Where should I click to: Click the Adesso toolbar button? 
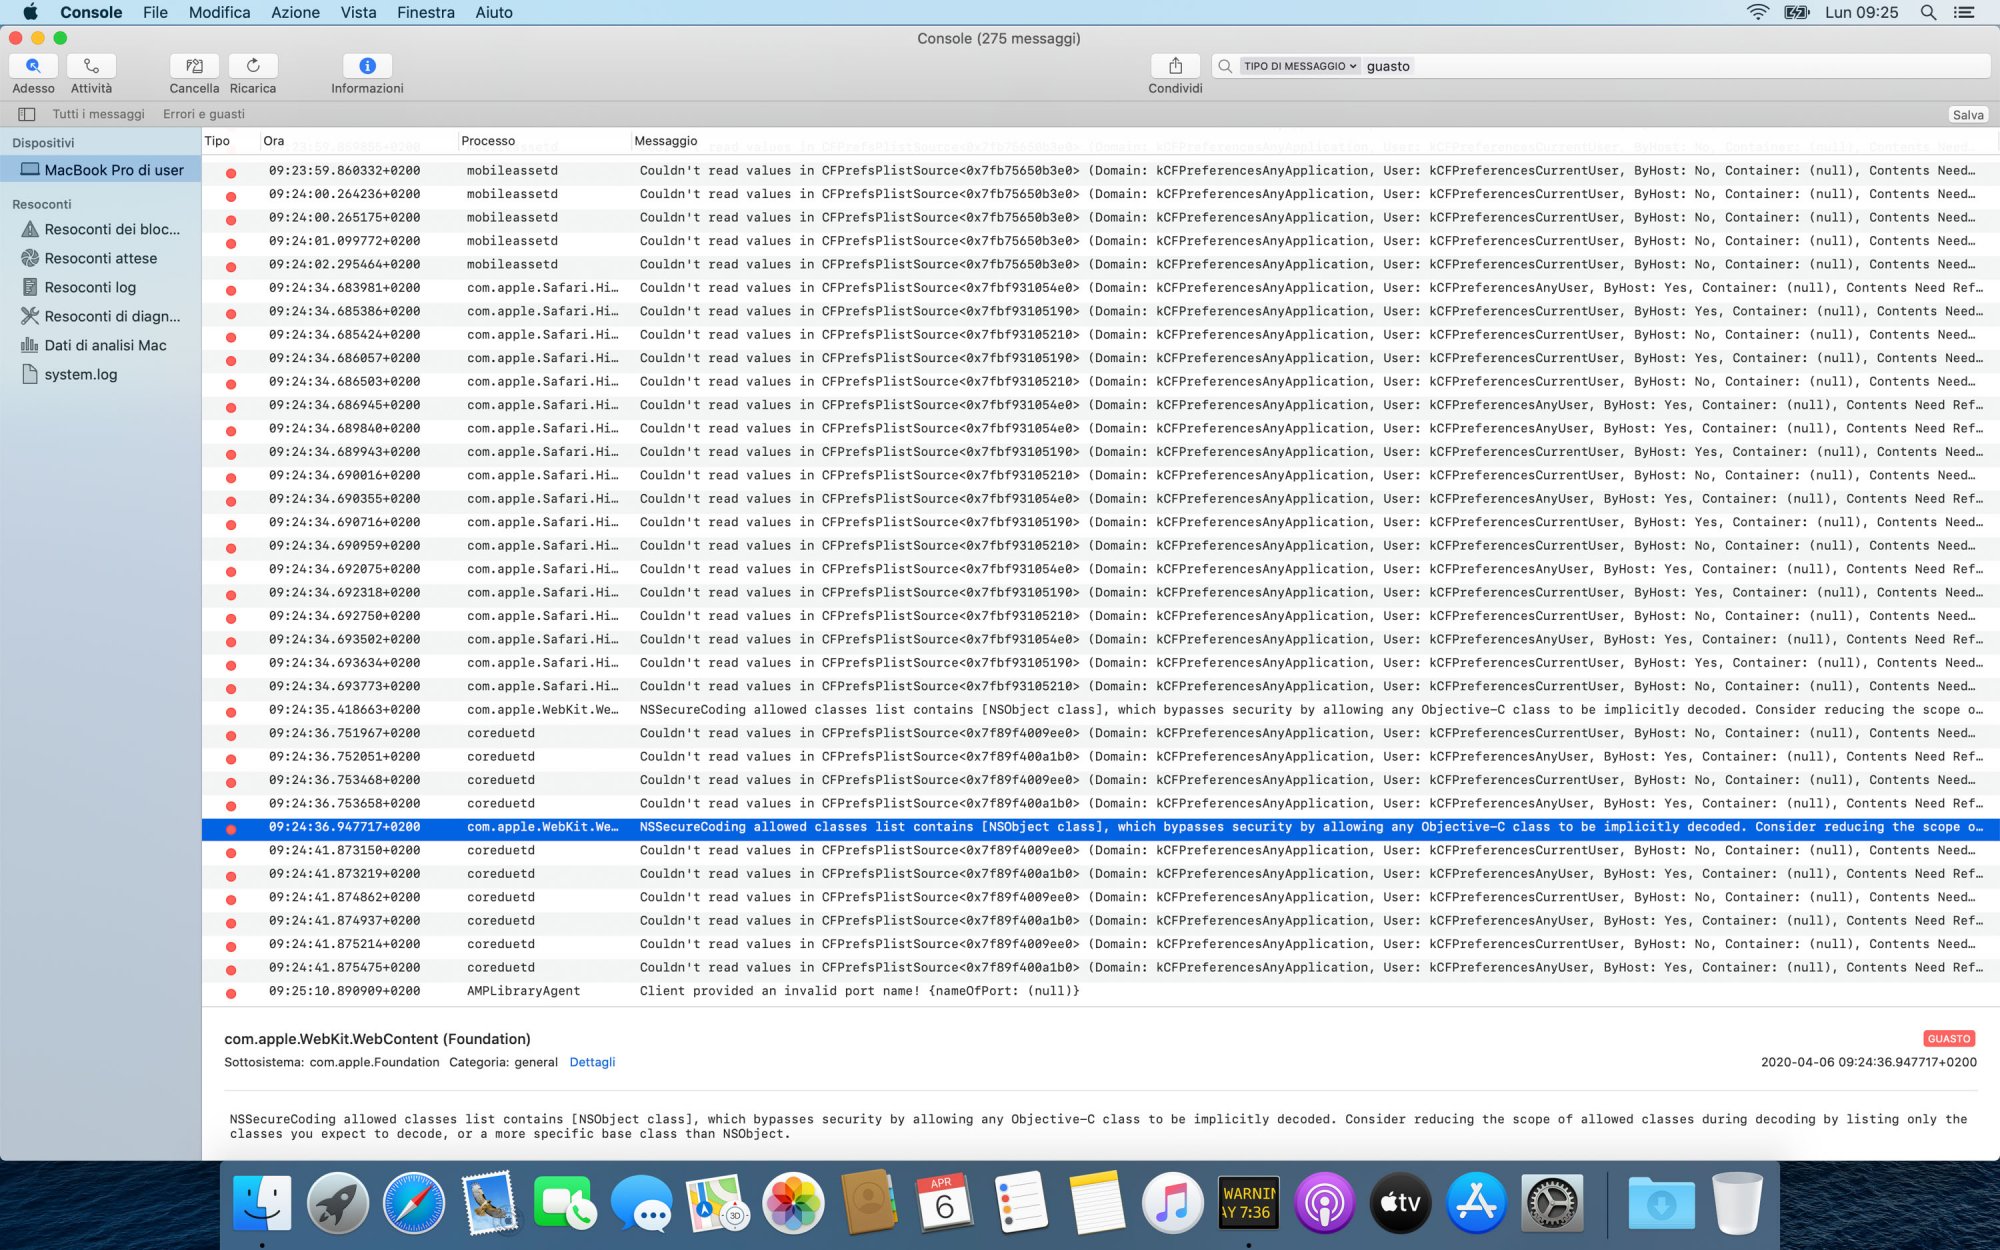tap(33, 66)
